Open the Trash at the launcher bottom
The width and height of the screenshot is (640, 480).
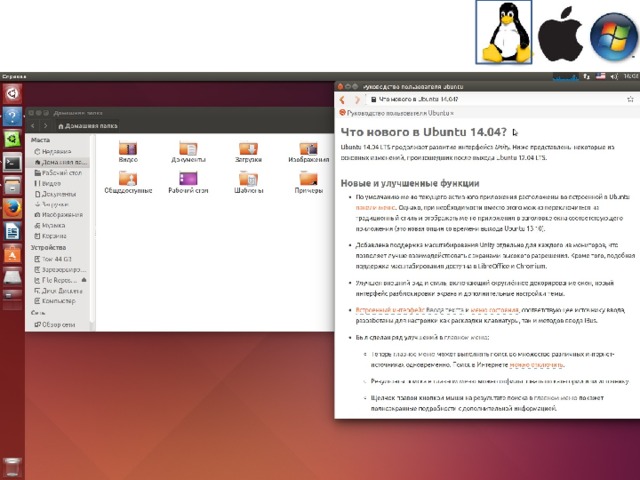(x=12, y=467)
